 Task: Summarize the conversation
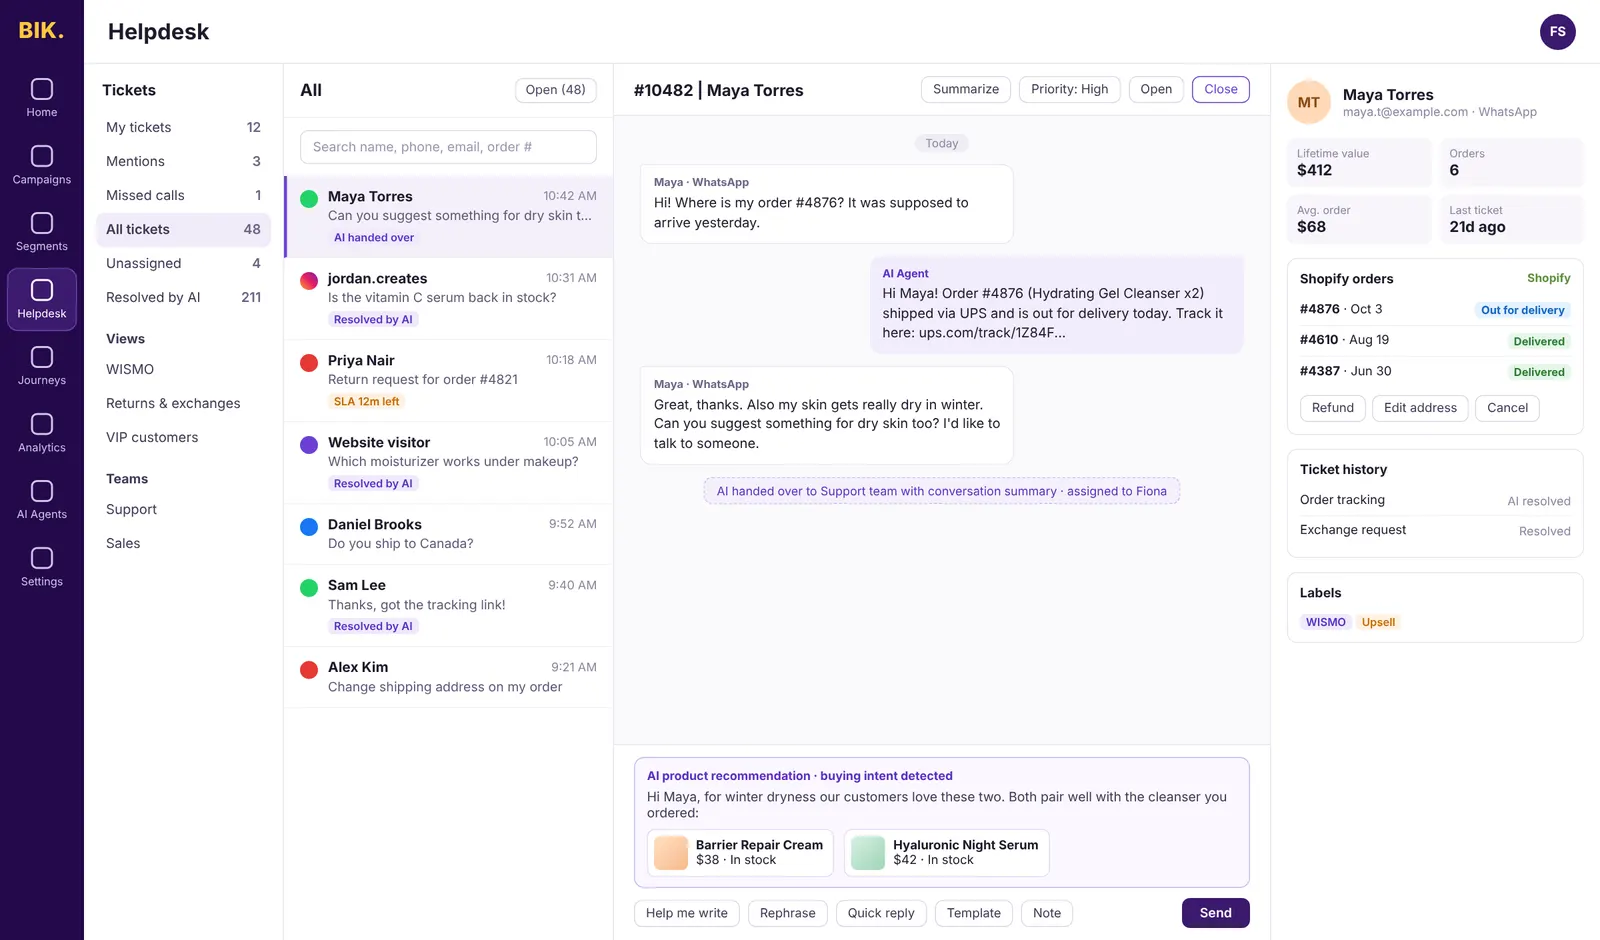966,90
